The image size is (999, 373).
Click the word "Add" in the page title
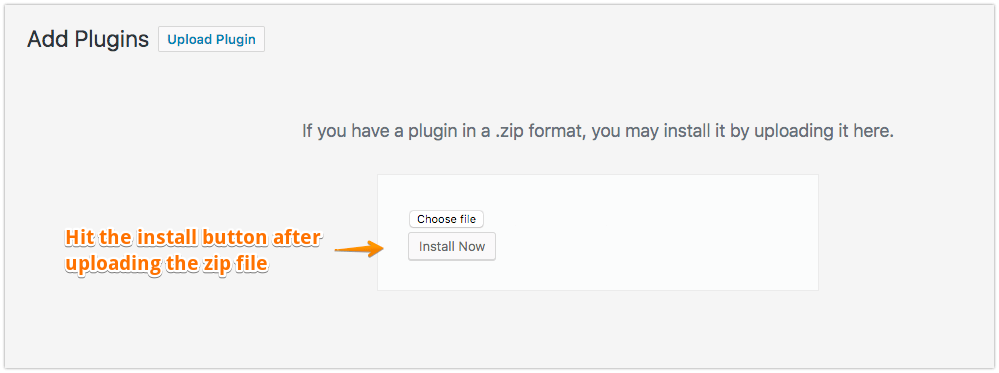point(48,40)
